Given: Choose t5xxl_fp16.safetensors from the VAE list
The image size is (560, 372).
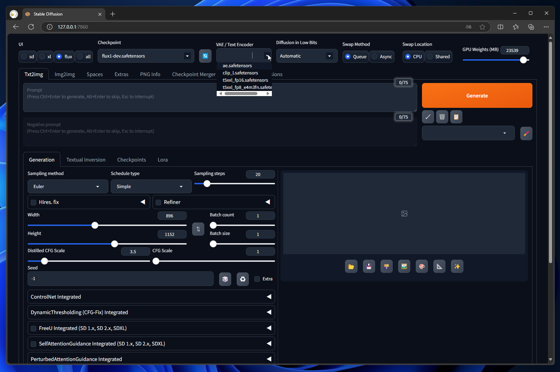Looking at the screenshot, I should click(244, 80).
